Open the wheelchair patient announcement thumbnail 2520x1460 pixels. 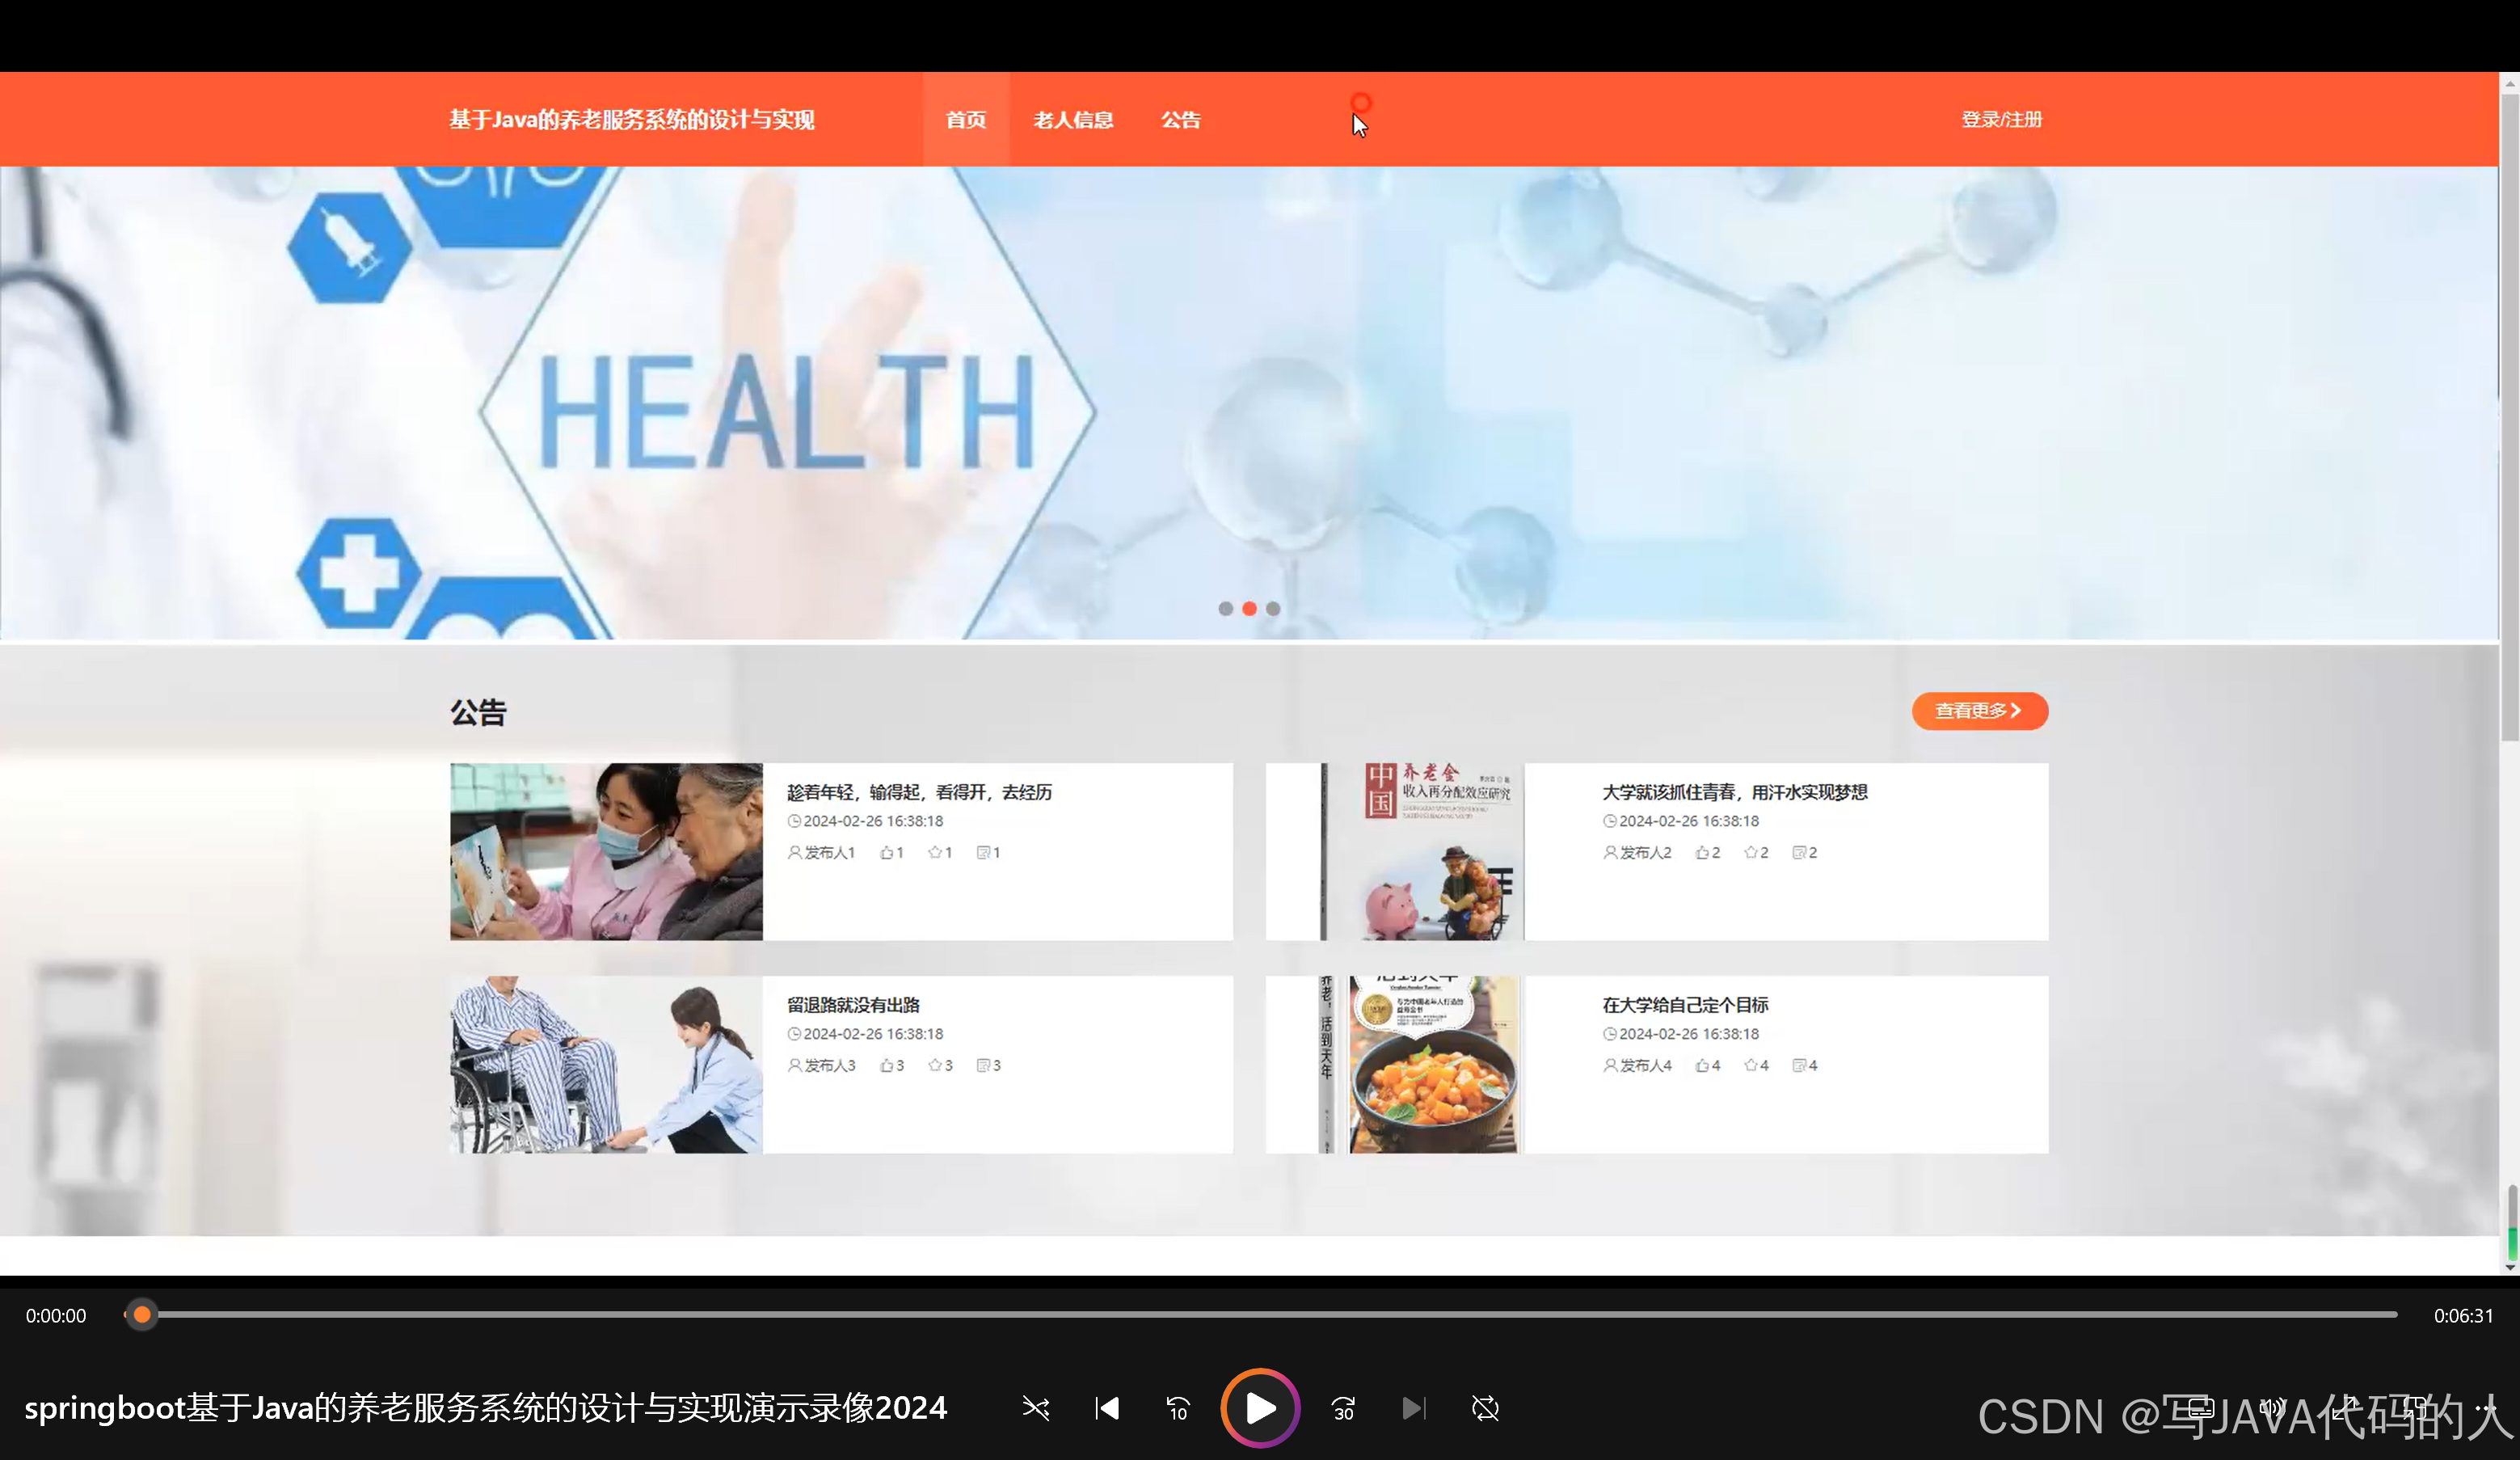tap(606, 1064)
